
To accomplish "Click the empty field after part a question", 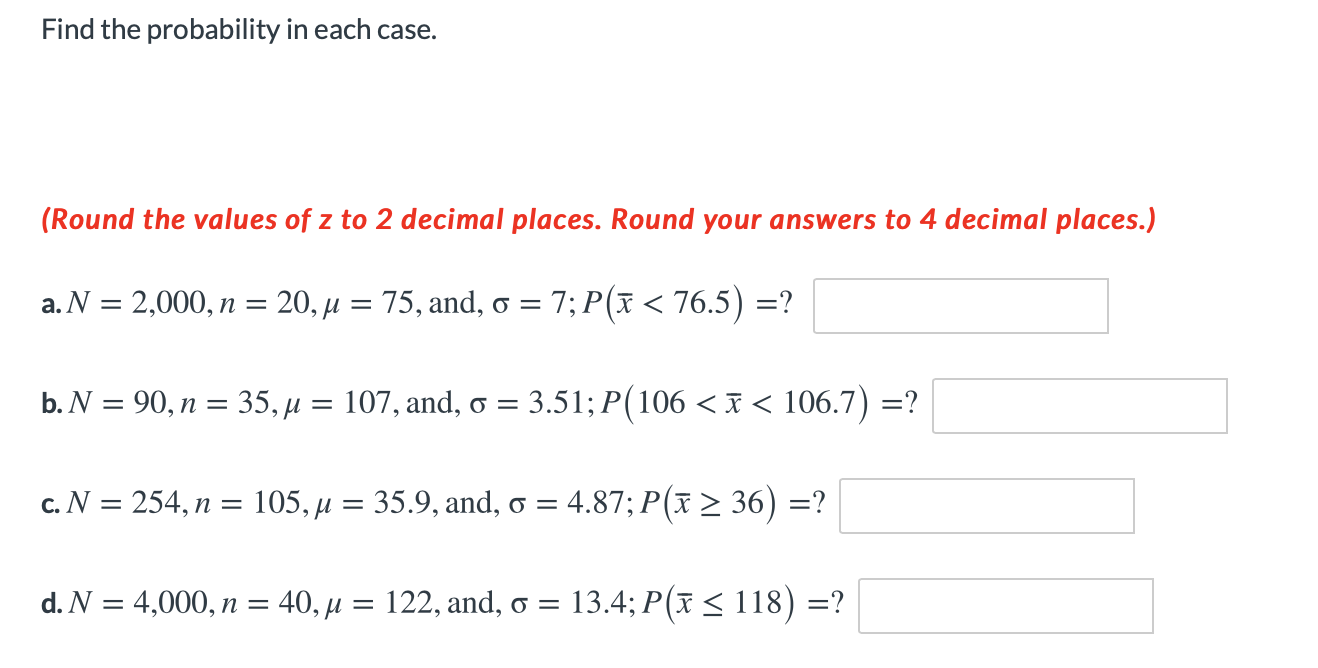I will pyautogui.click(x=960, y=306).
